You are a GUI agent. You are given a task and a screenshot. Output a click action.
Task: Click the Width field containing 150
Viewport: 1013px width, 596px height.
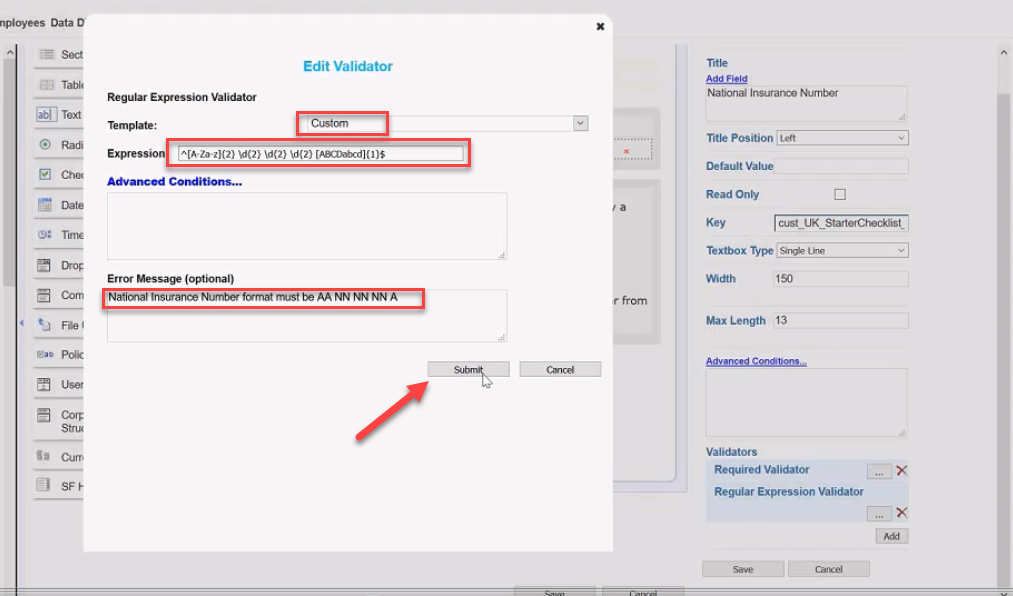coord(841,278)
